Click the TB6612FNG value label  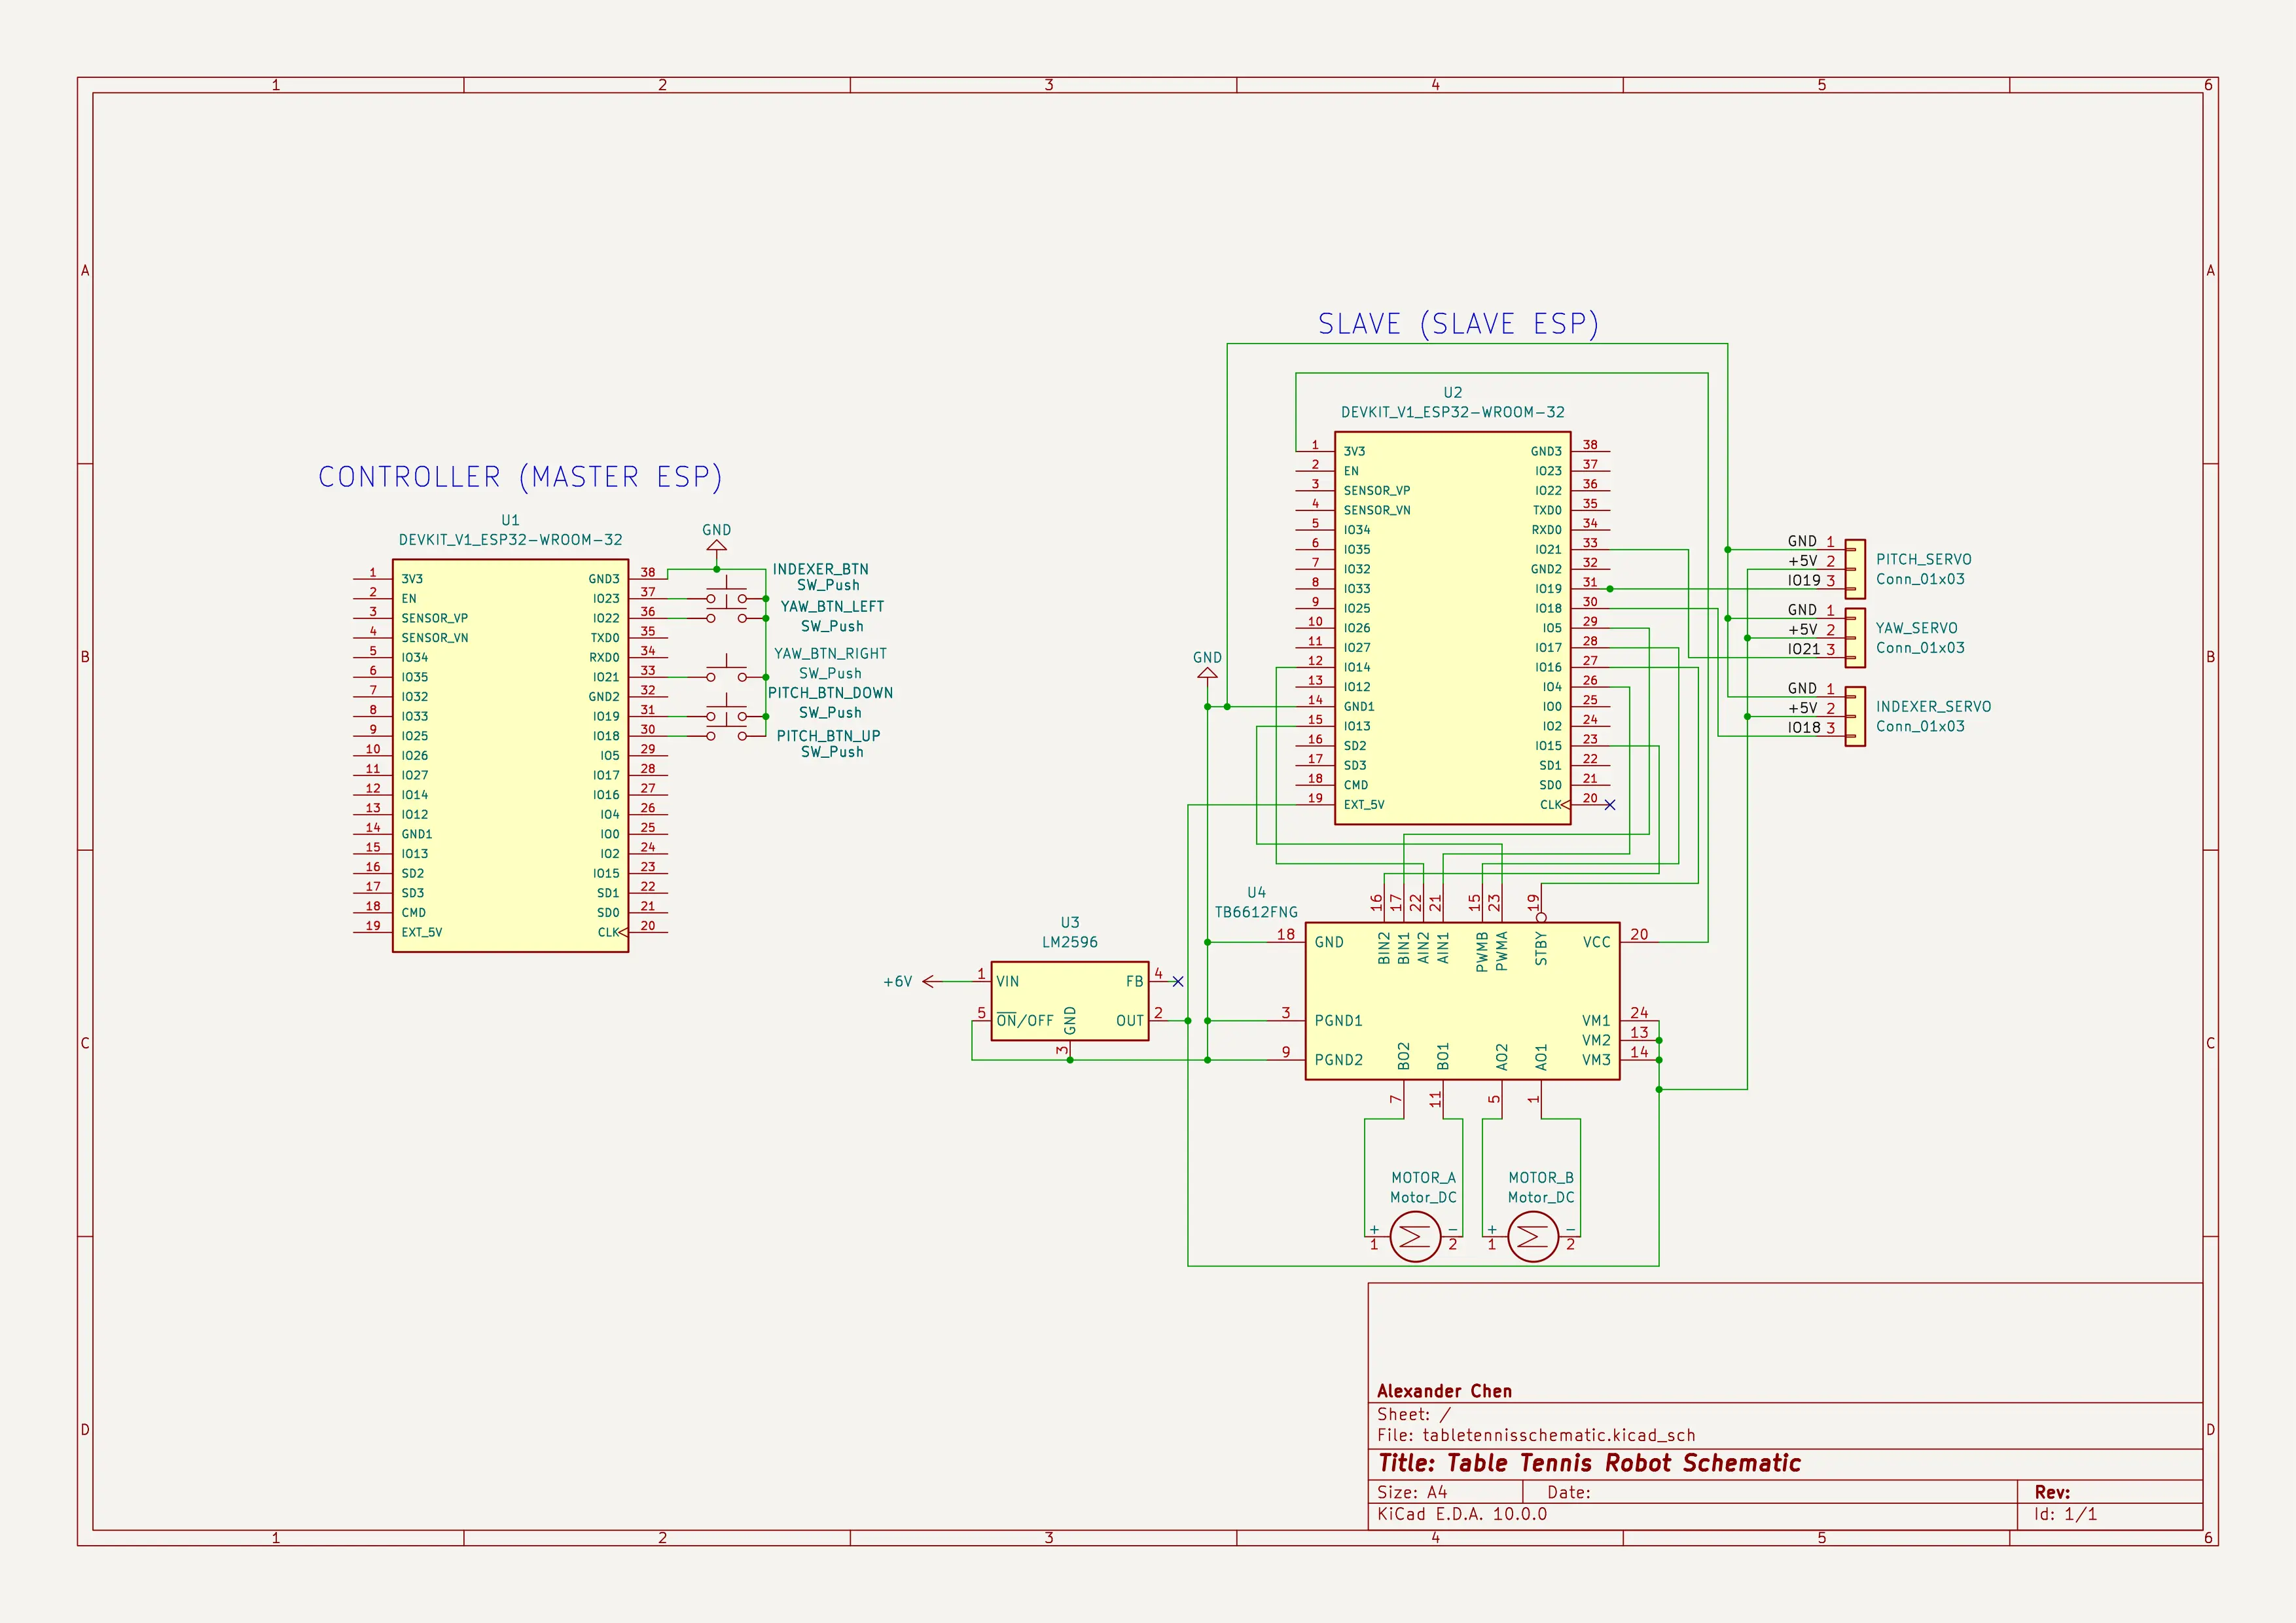coord(1256,912)
